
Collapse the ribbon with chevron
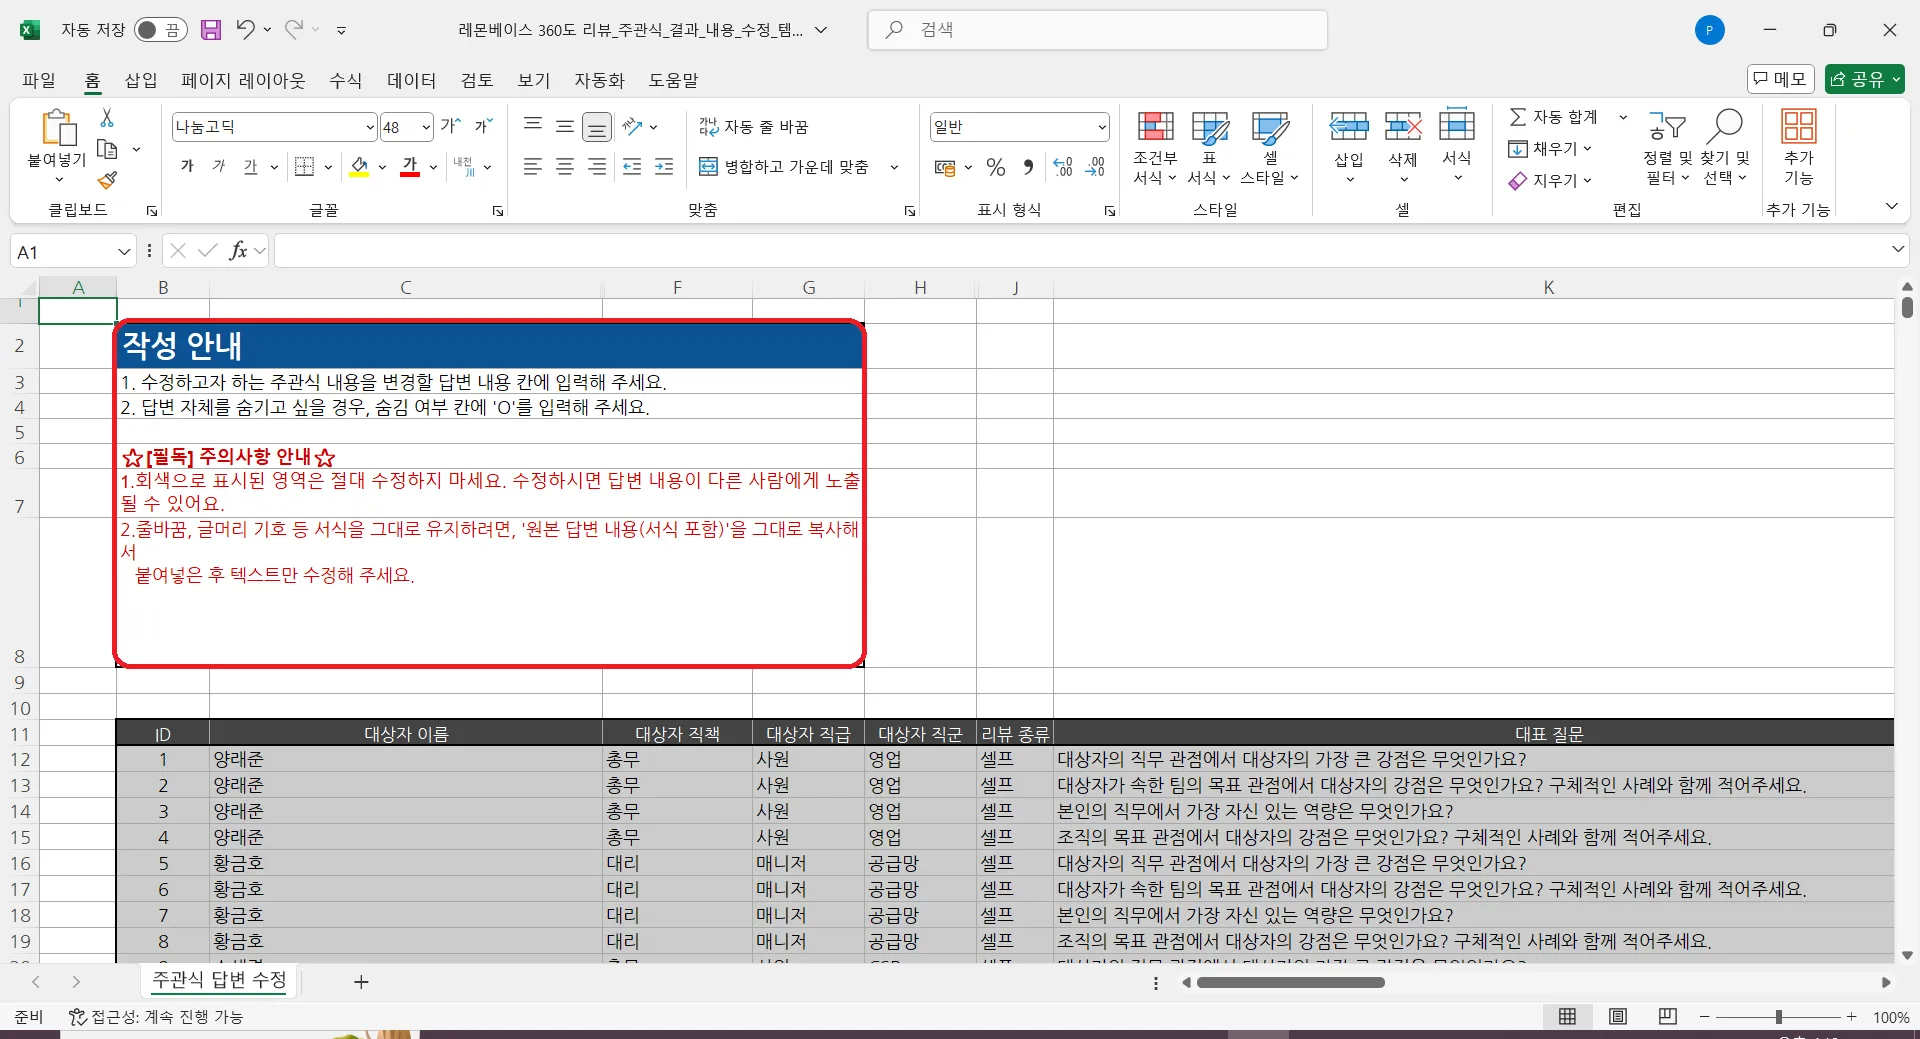point(1891,207)
